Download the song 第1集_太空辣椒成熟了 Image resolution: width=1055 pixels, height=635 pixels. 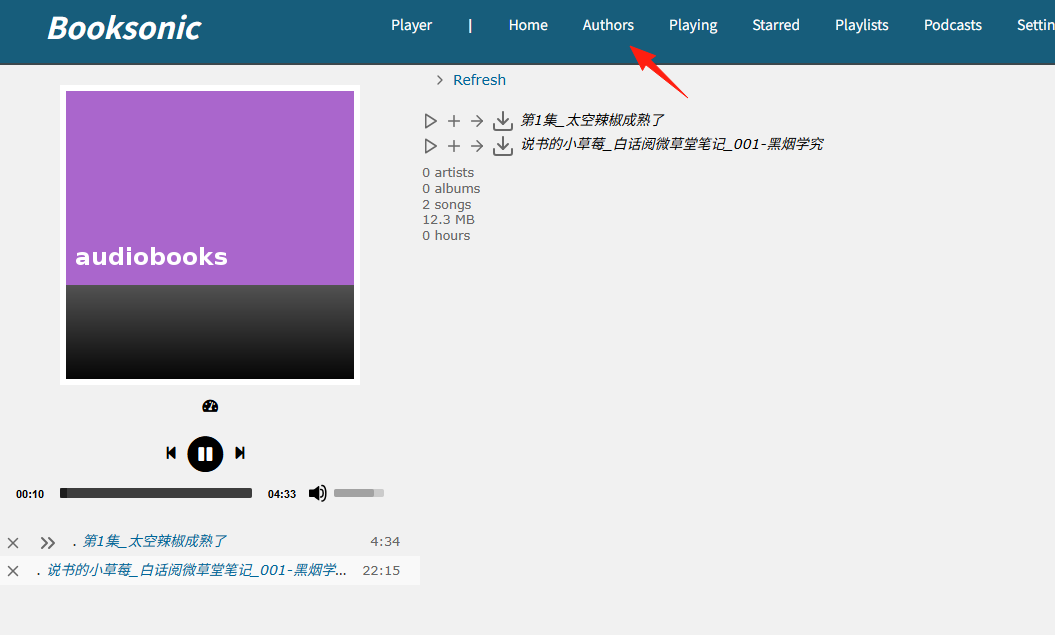503,121
